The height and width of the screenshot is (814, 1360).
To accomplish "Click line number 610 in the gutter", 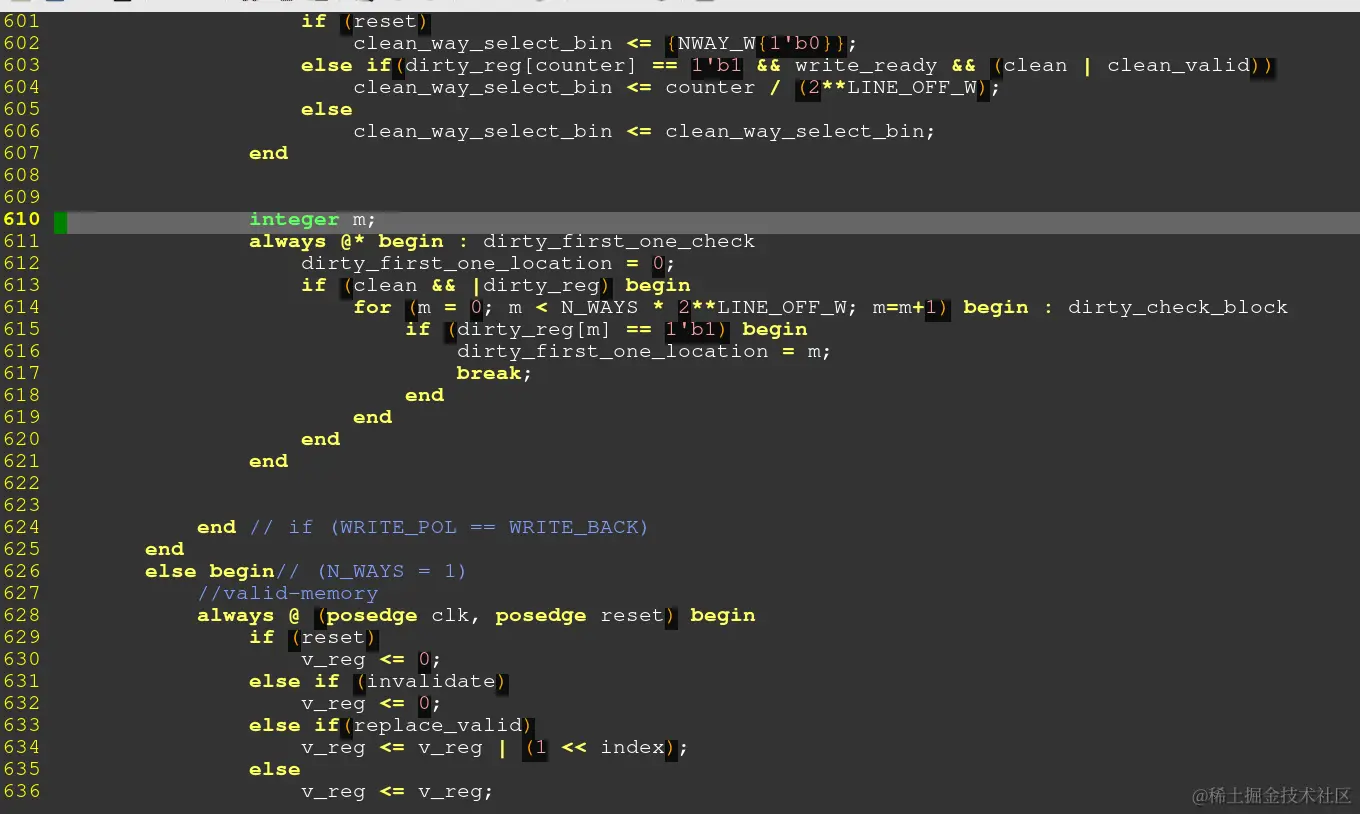I will point(22,220).
